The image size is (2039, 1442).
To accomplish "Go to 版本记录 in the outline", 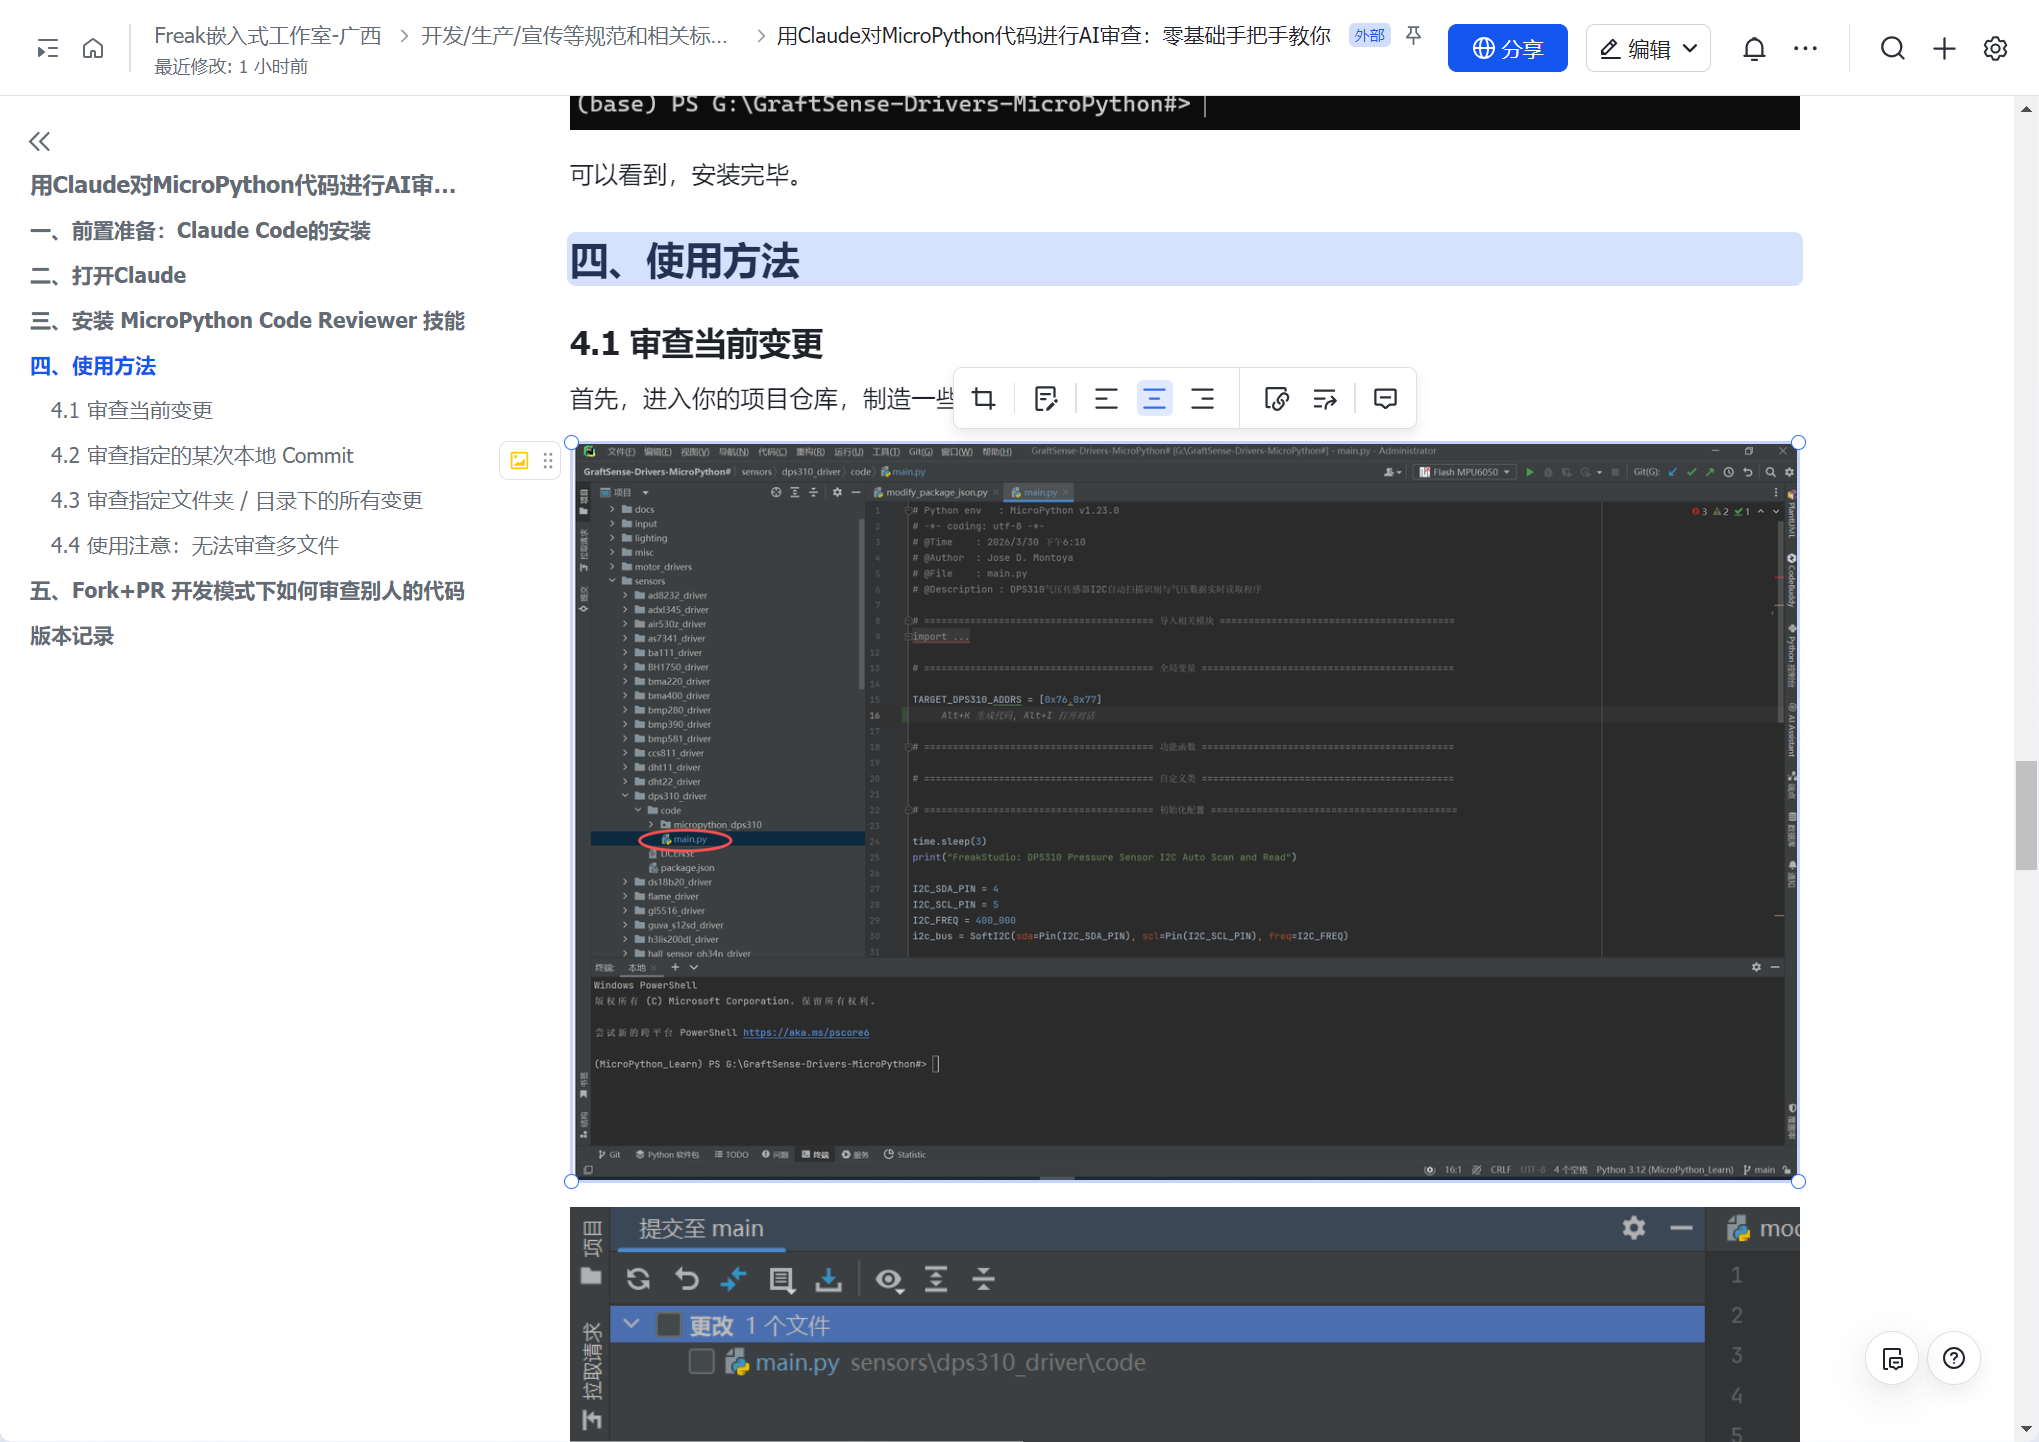I will [x=72, y=636].
